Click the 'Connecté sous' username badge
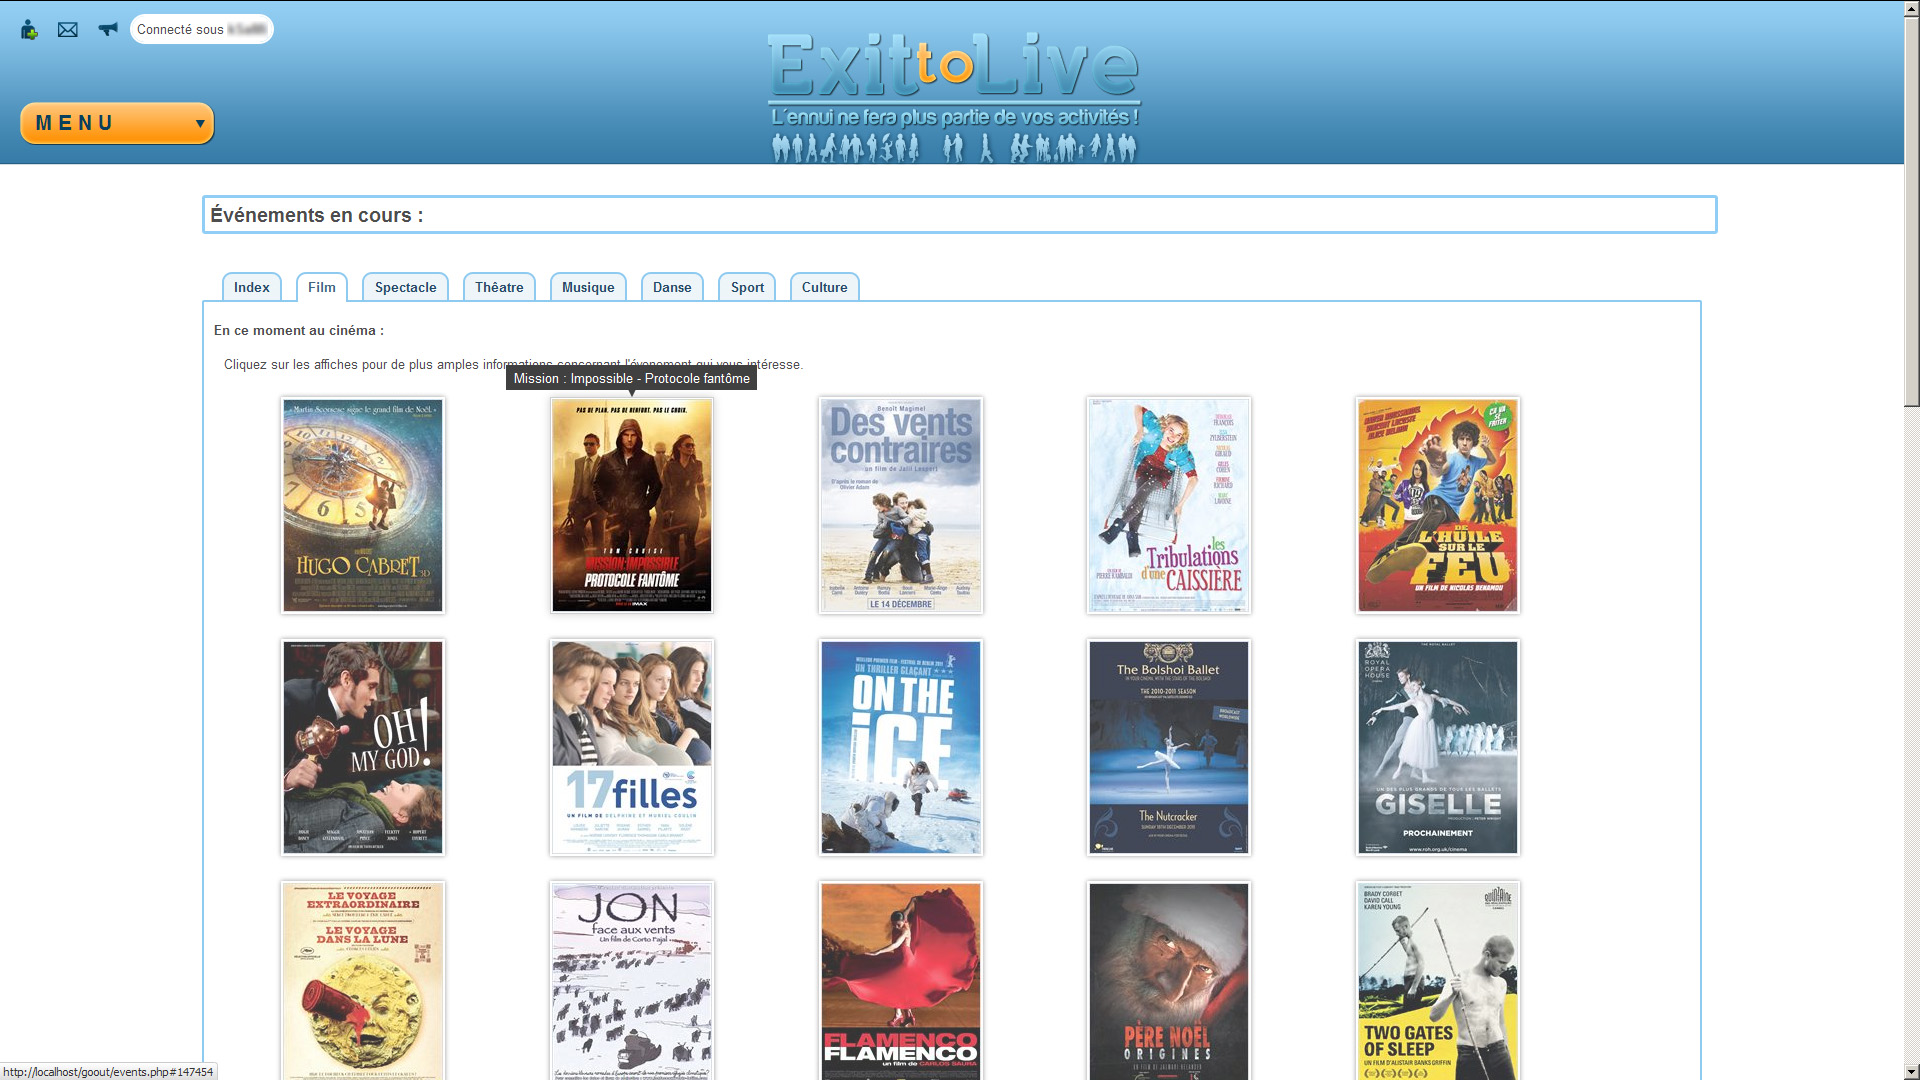1920x1080 pixels. (x=202, y=29)
